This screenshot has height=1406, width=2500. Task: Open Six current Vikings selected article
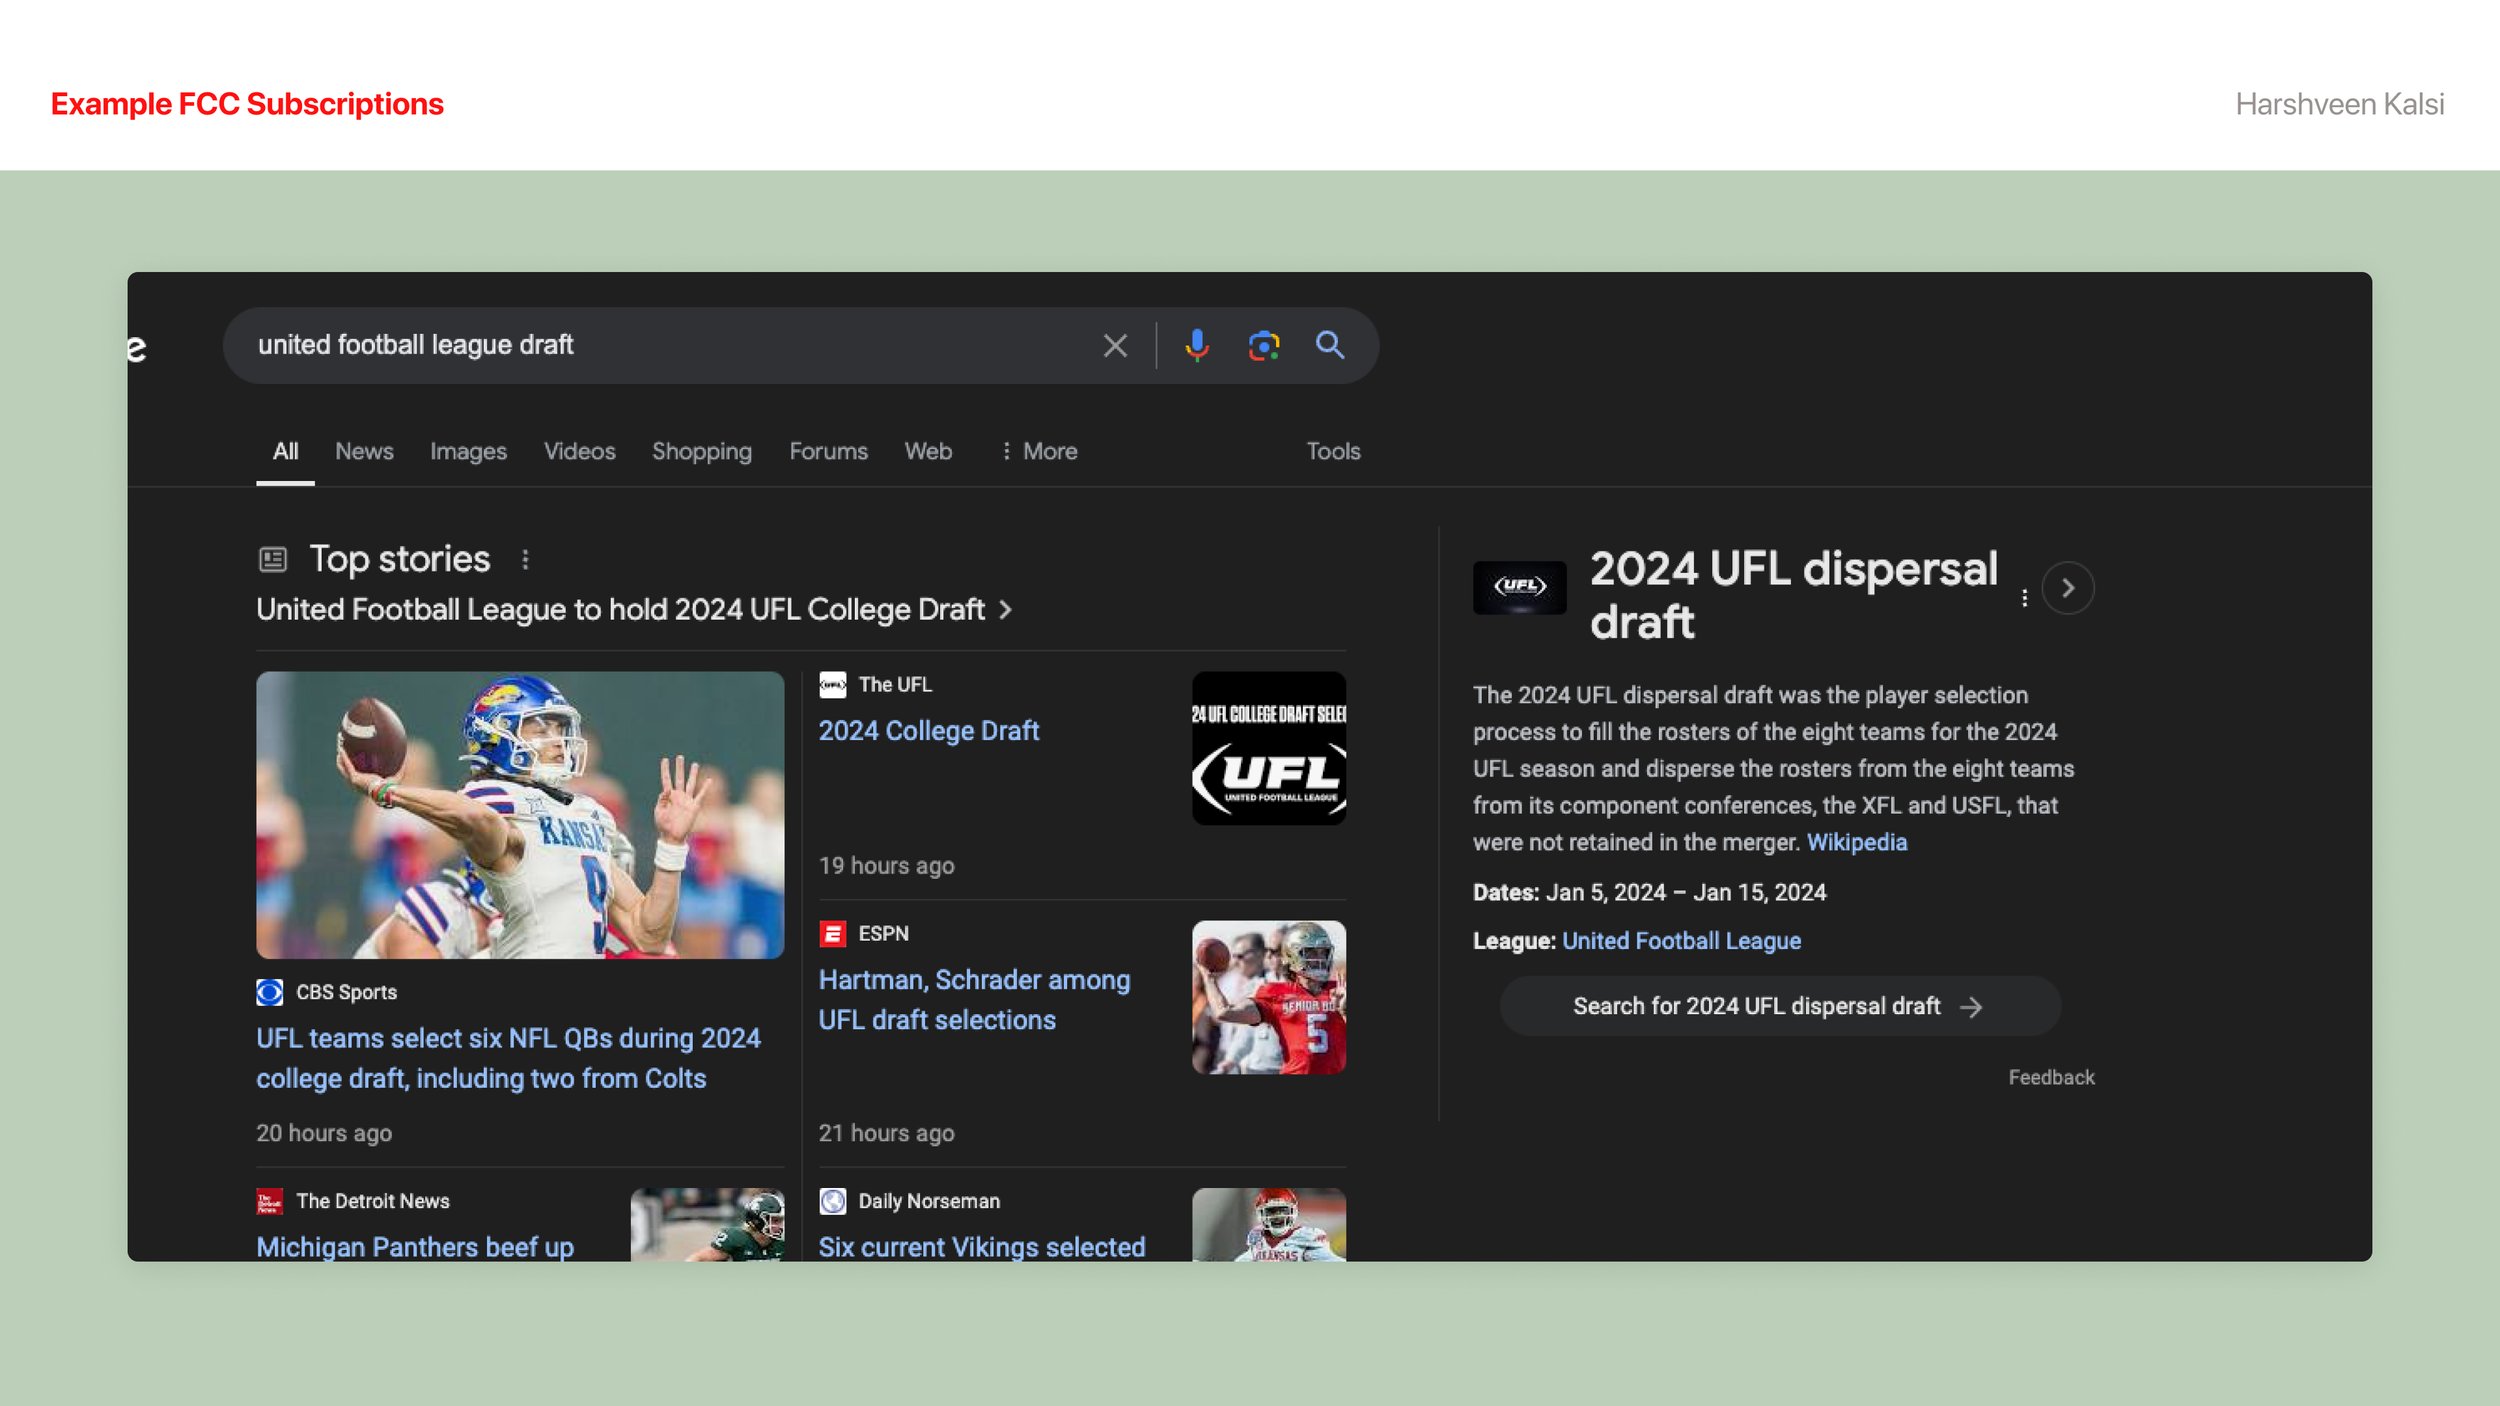[x=981, y=1247]
